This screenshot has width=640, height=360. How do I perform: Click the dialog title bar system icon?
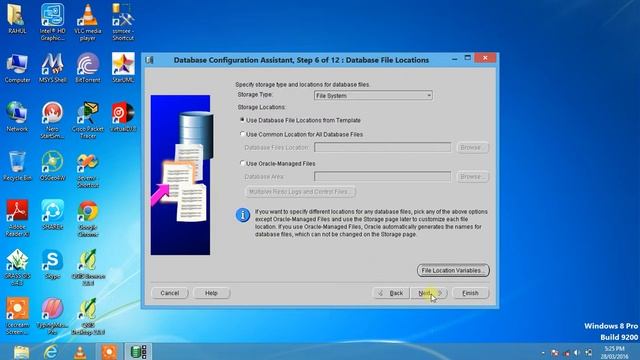click(150, 60)
